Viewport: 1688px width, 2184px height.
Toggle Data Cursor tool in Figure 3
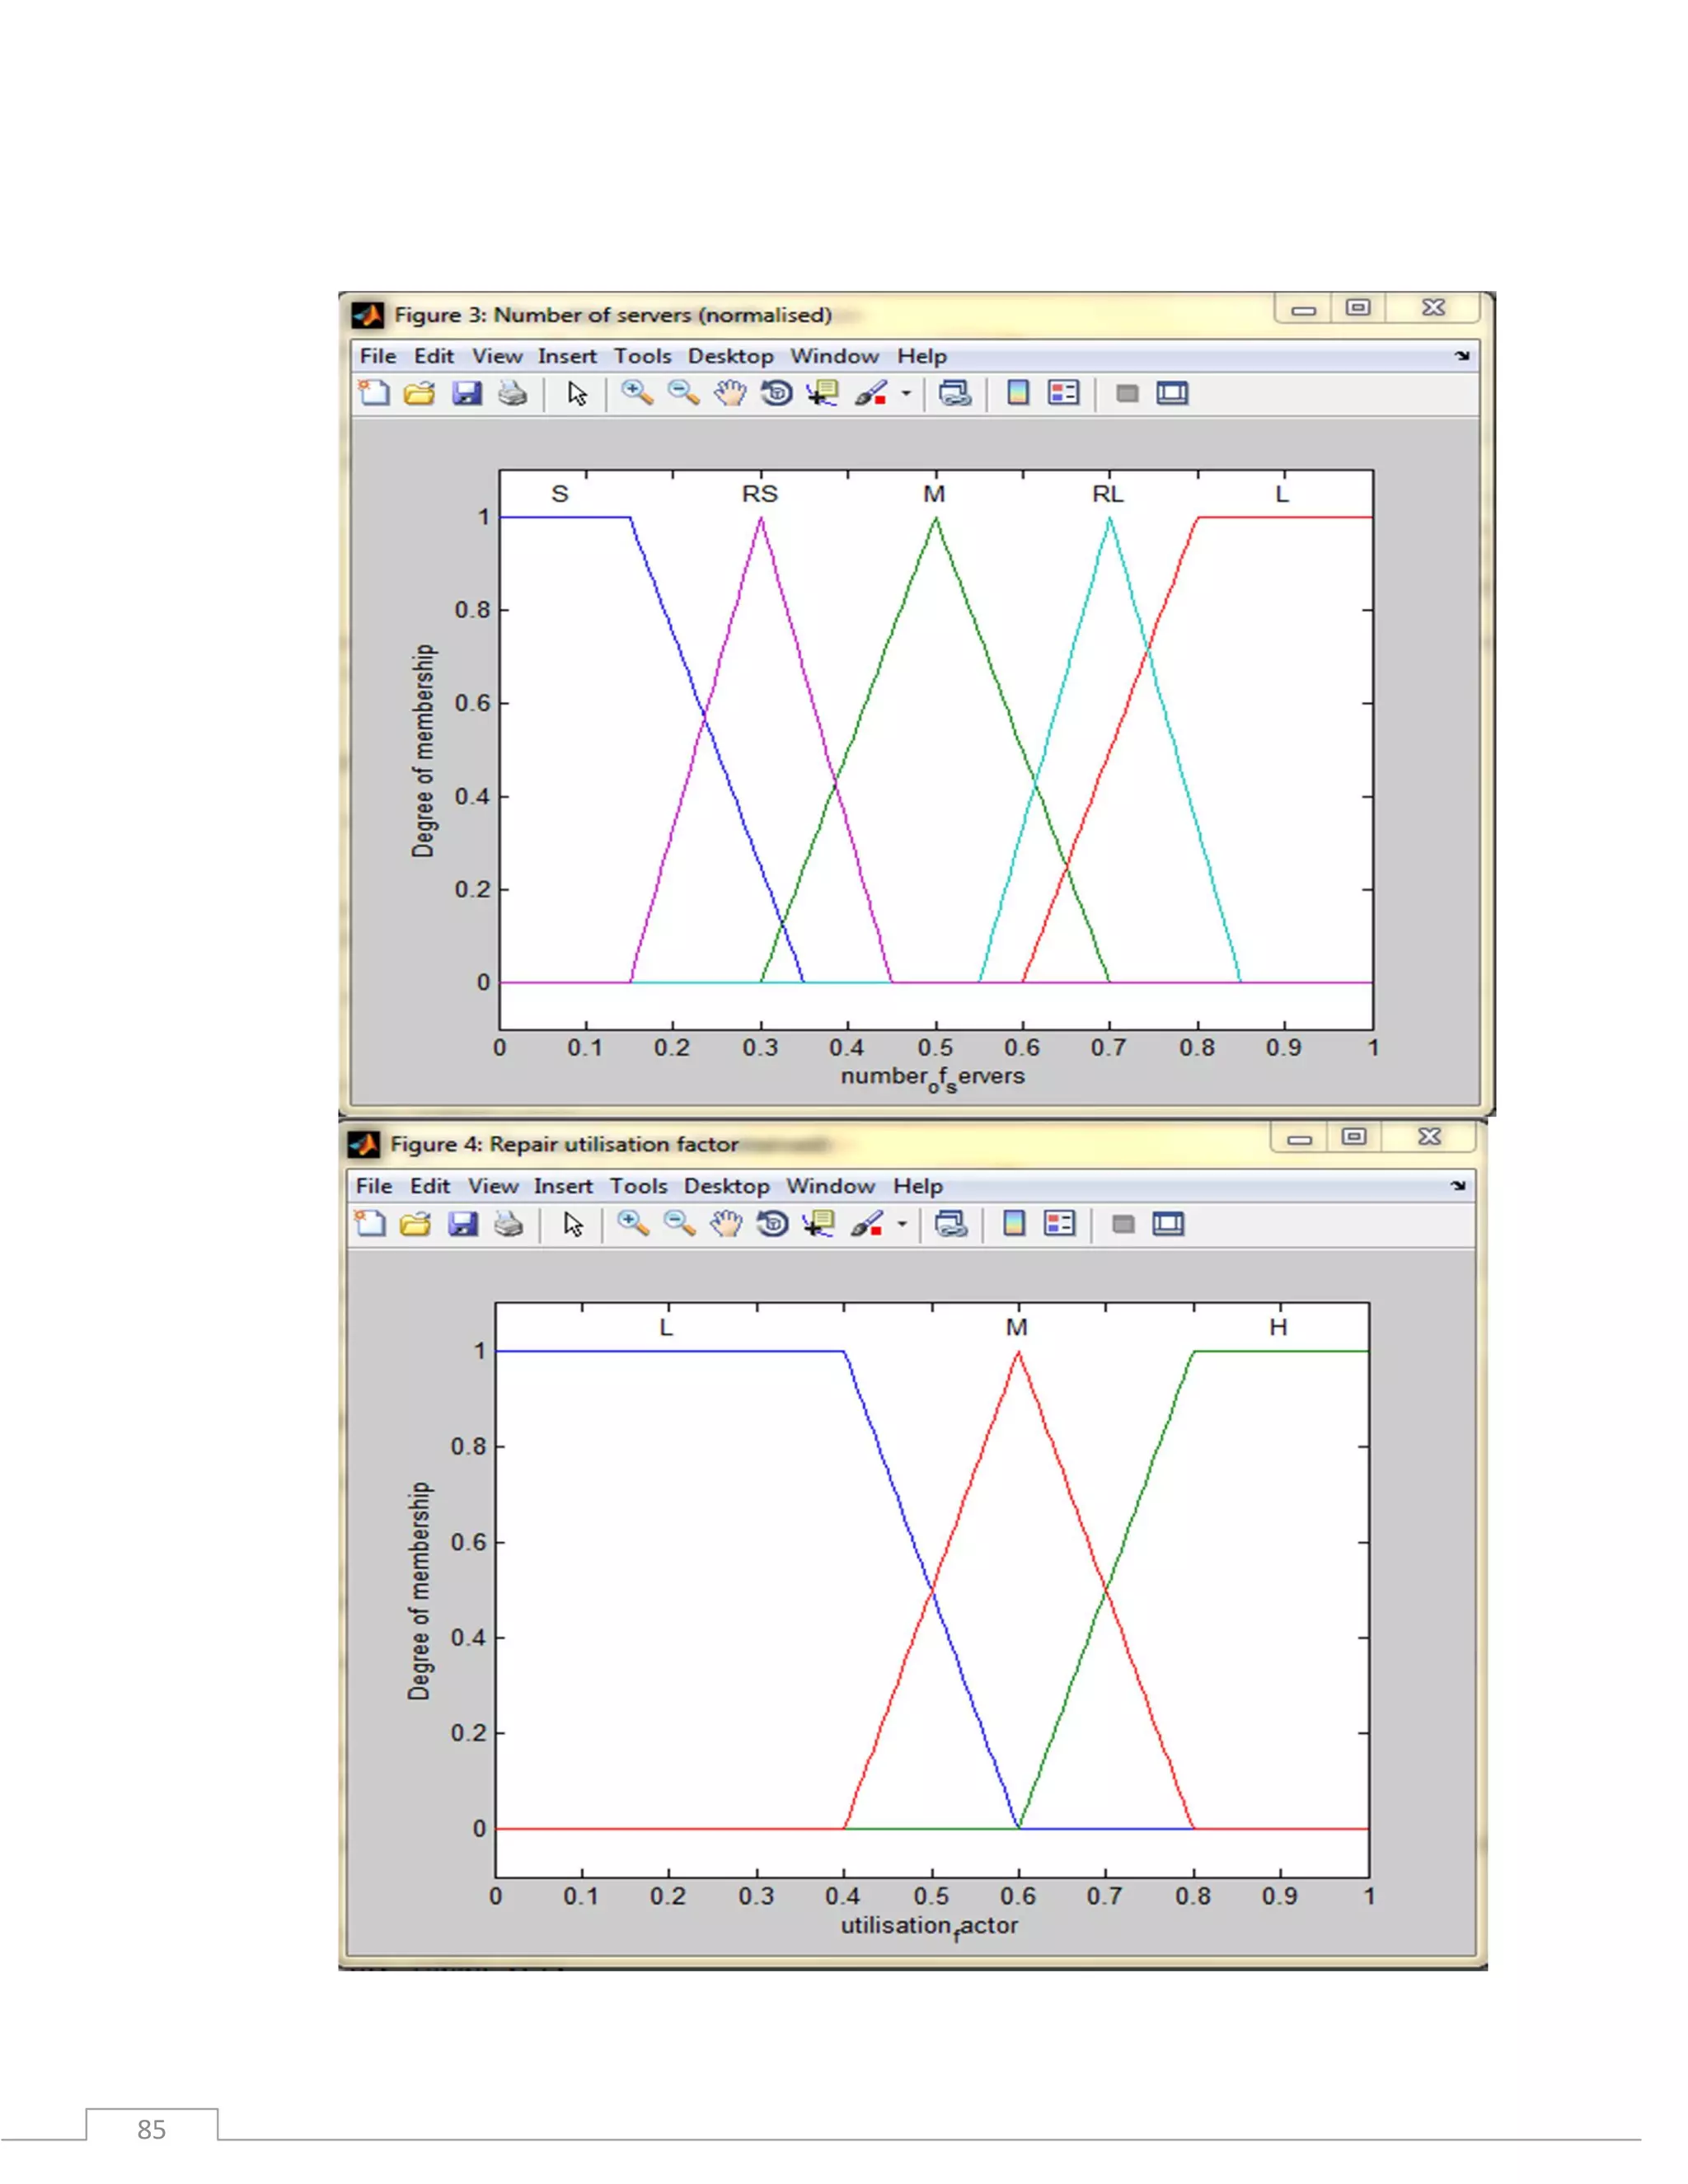pyautogui.click(x=823, y=393)
